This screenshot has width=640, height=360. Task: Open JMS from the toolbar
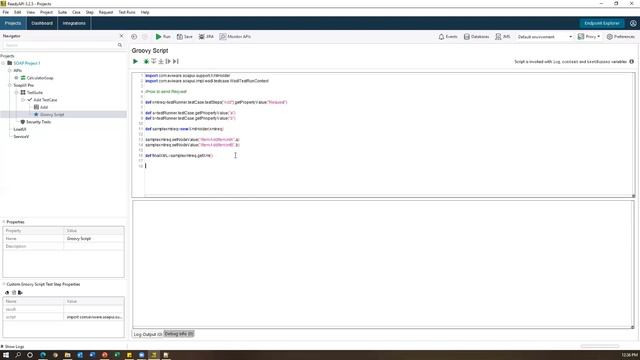click(502, 37)
